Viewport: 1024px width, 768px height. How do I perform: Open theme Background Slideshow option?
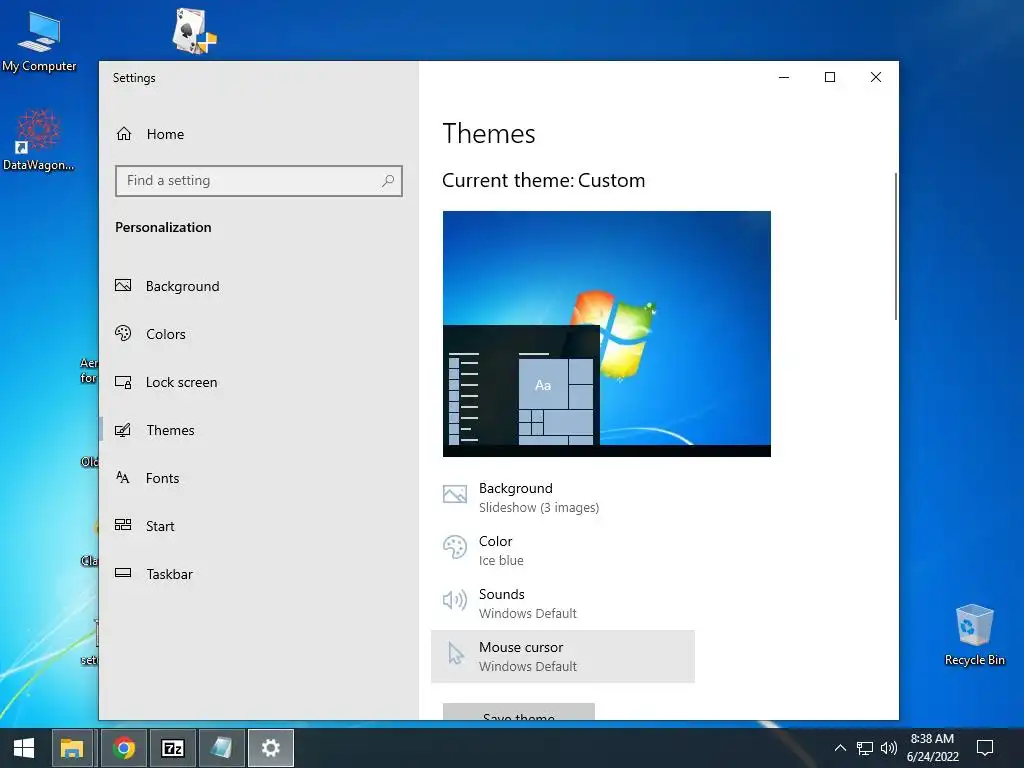click(x=562, y=498)
